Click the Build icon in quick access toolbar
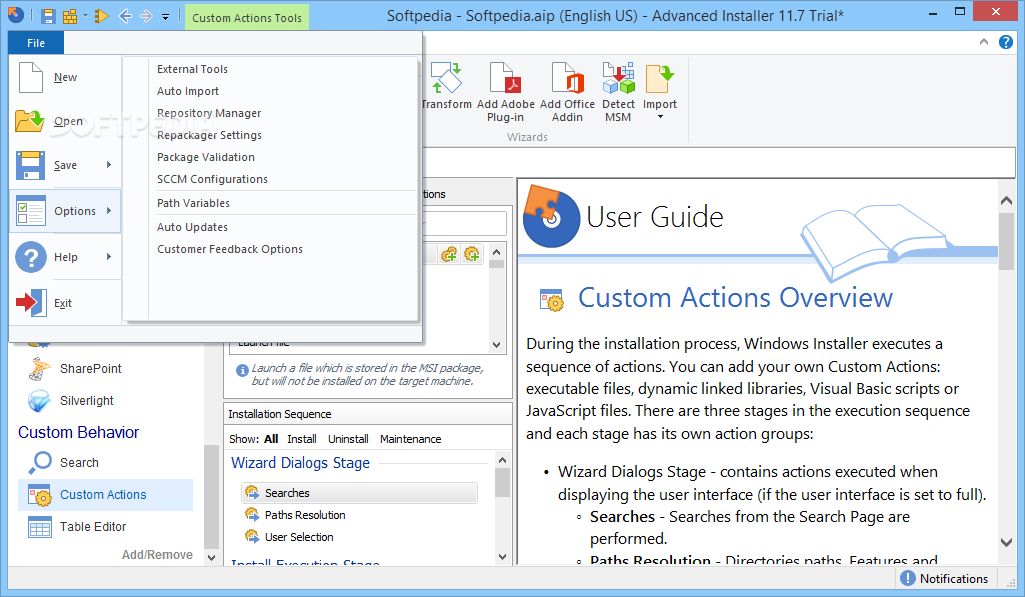1025x597 pixels. pyautogui.click(x=69, y=16)
